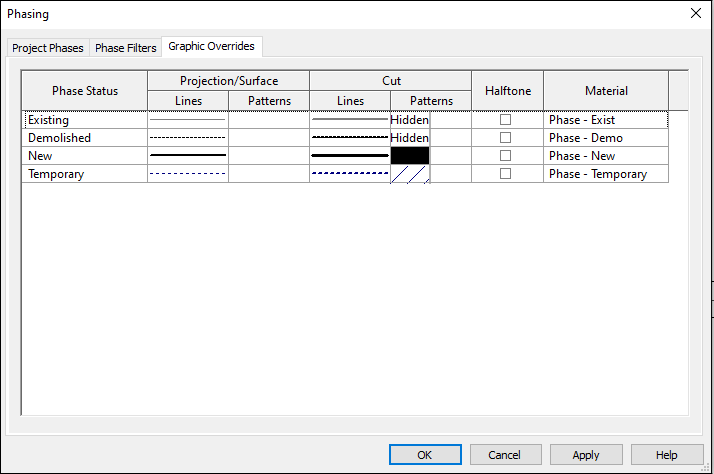The width and height of the screenshot is (714, 474).
Task: Open the Phase - Demo material selector
Action: 606,138
